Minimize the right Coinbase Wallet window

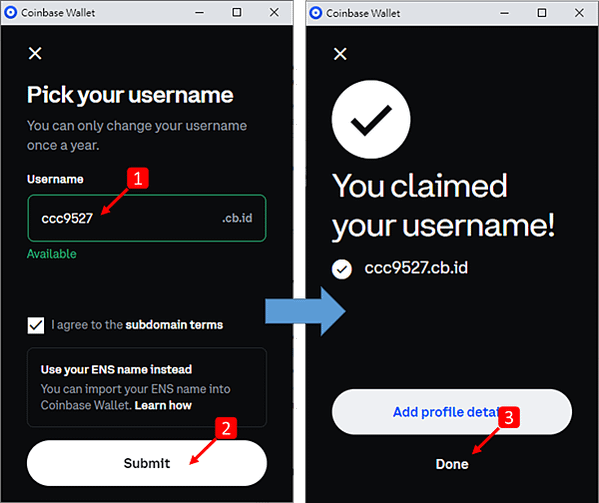coord(505,13)
